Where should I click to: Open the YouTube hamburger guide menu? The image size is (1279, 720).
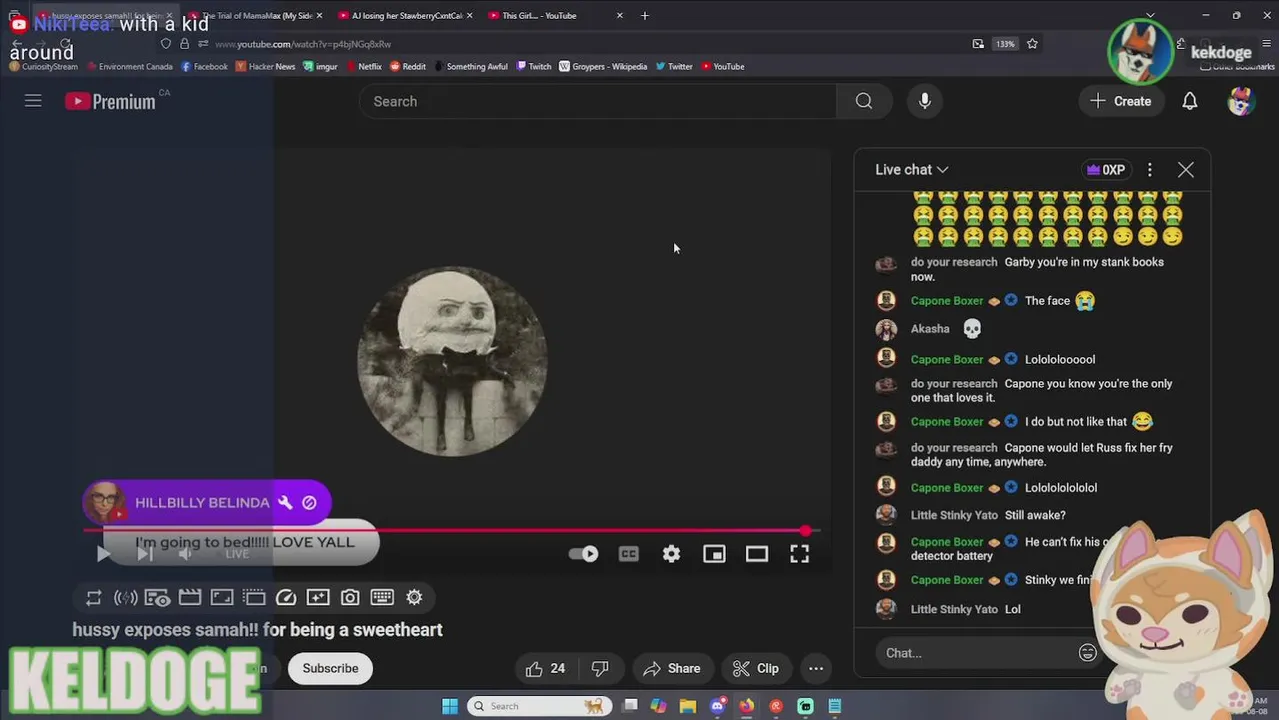point(33,101)
